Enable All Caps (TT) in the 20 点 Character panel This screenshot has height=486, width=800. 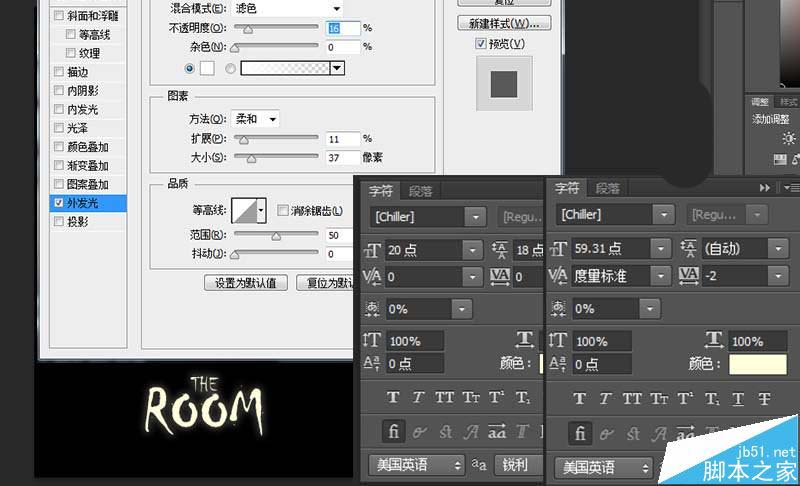coord(444,397)
